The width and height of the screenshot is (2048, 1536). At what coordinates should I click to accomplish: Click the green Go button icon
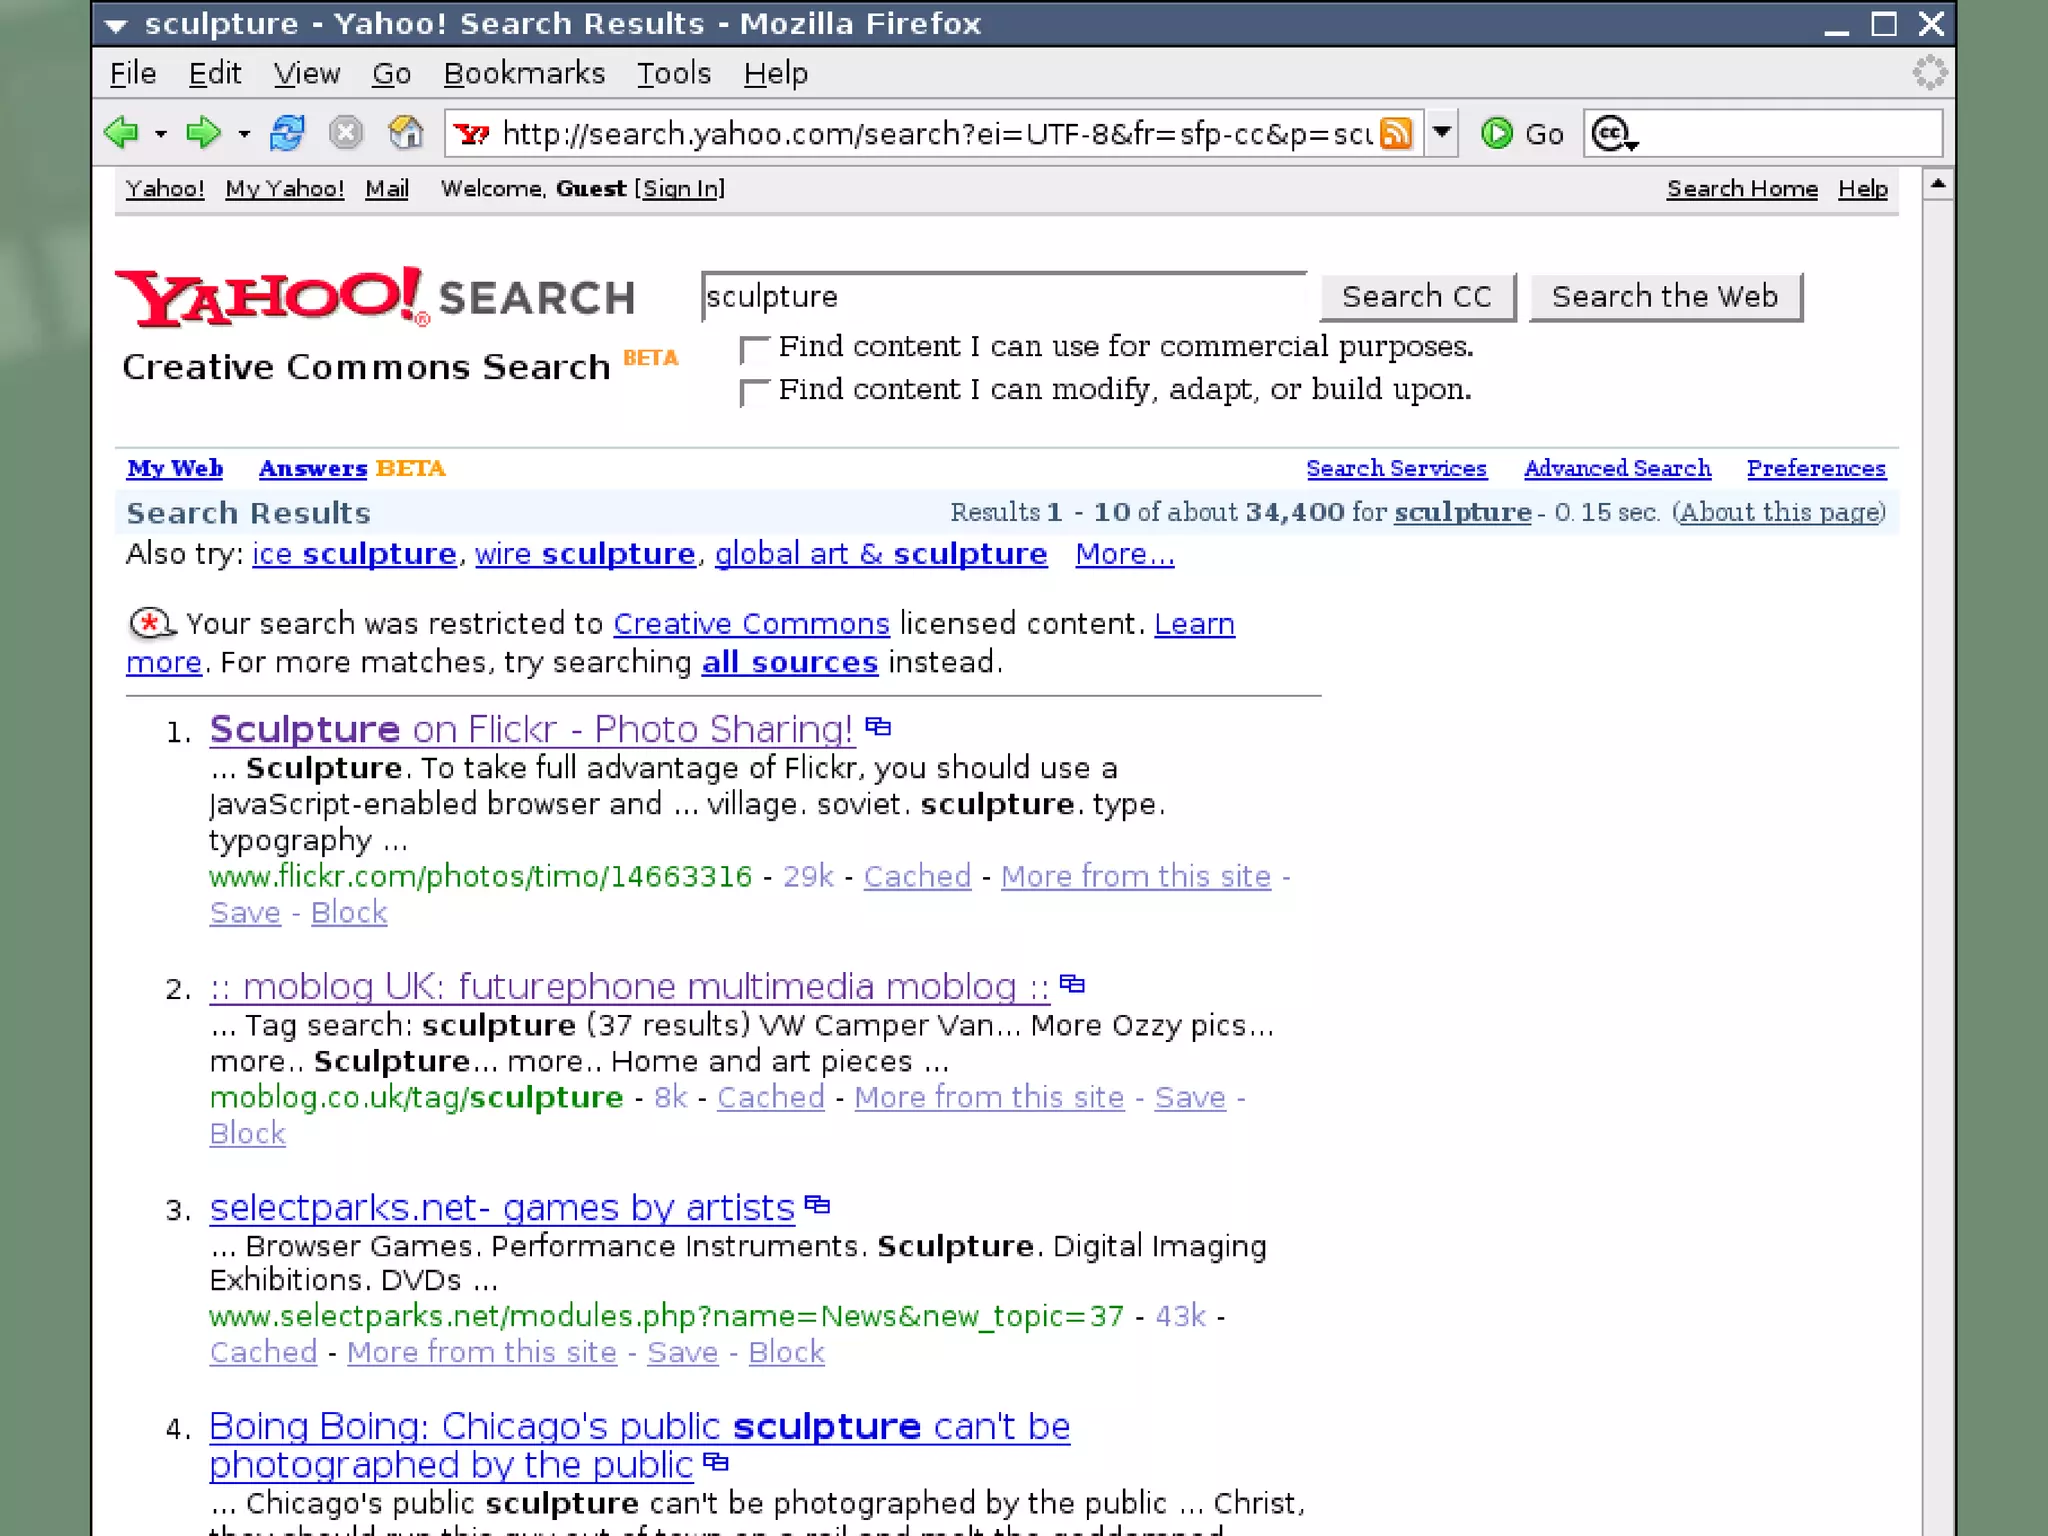click(1497, 133)
